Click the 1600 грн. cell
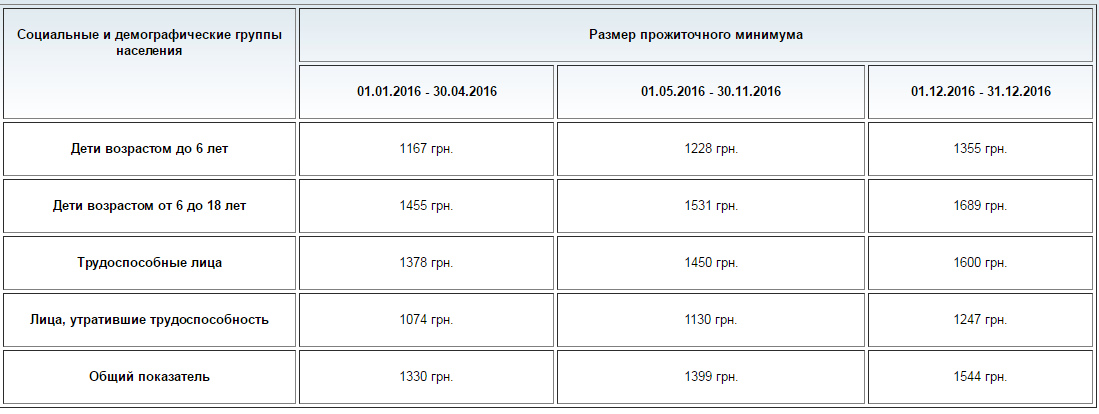This screenshot has width=1099, height=414. [x=980, y=263]
